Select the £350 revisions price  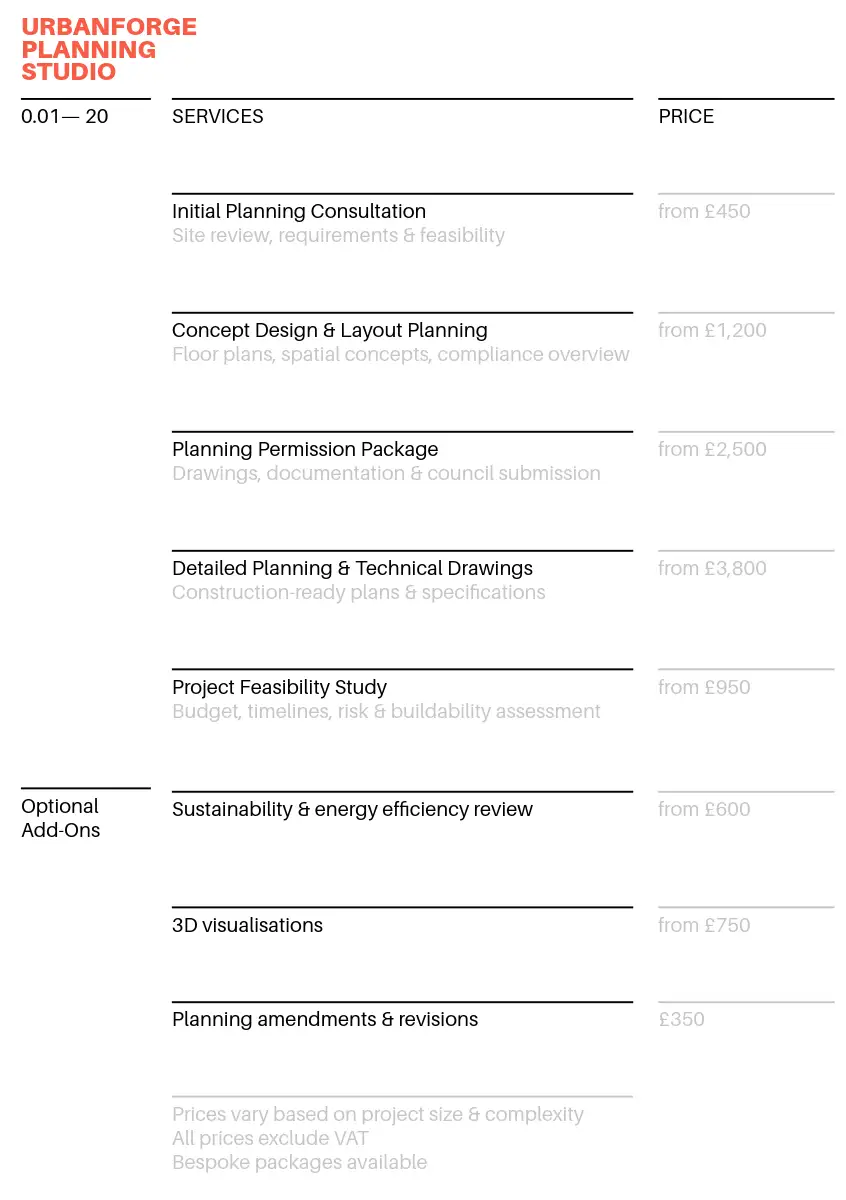pos(681,1020)
